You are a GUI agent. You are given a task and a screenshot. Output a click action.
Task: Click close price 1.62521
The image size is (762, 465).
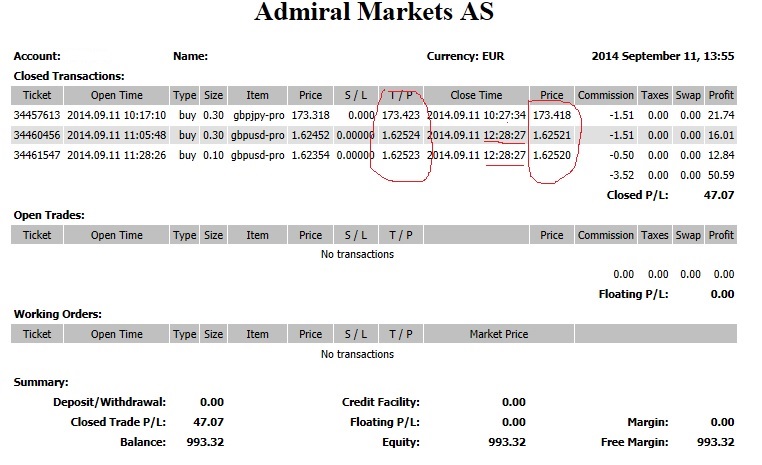click(x=552, y=136)
